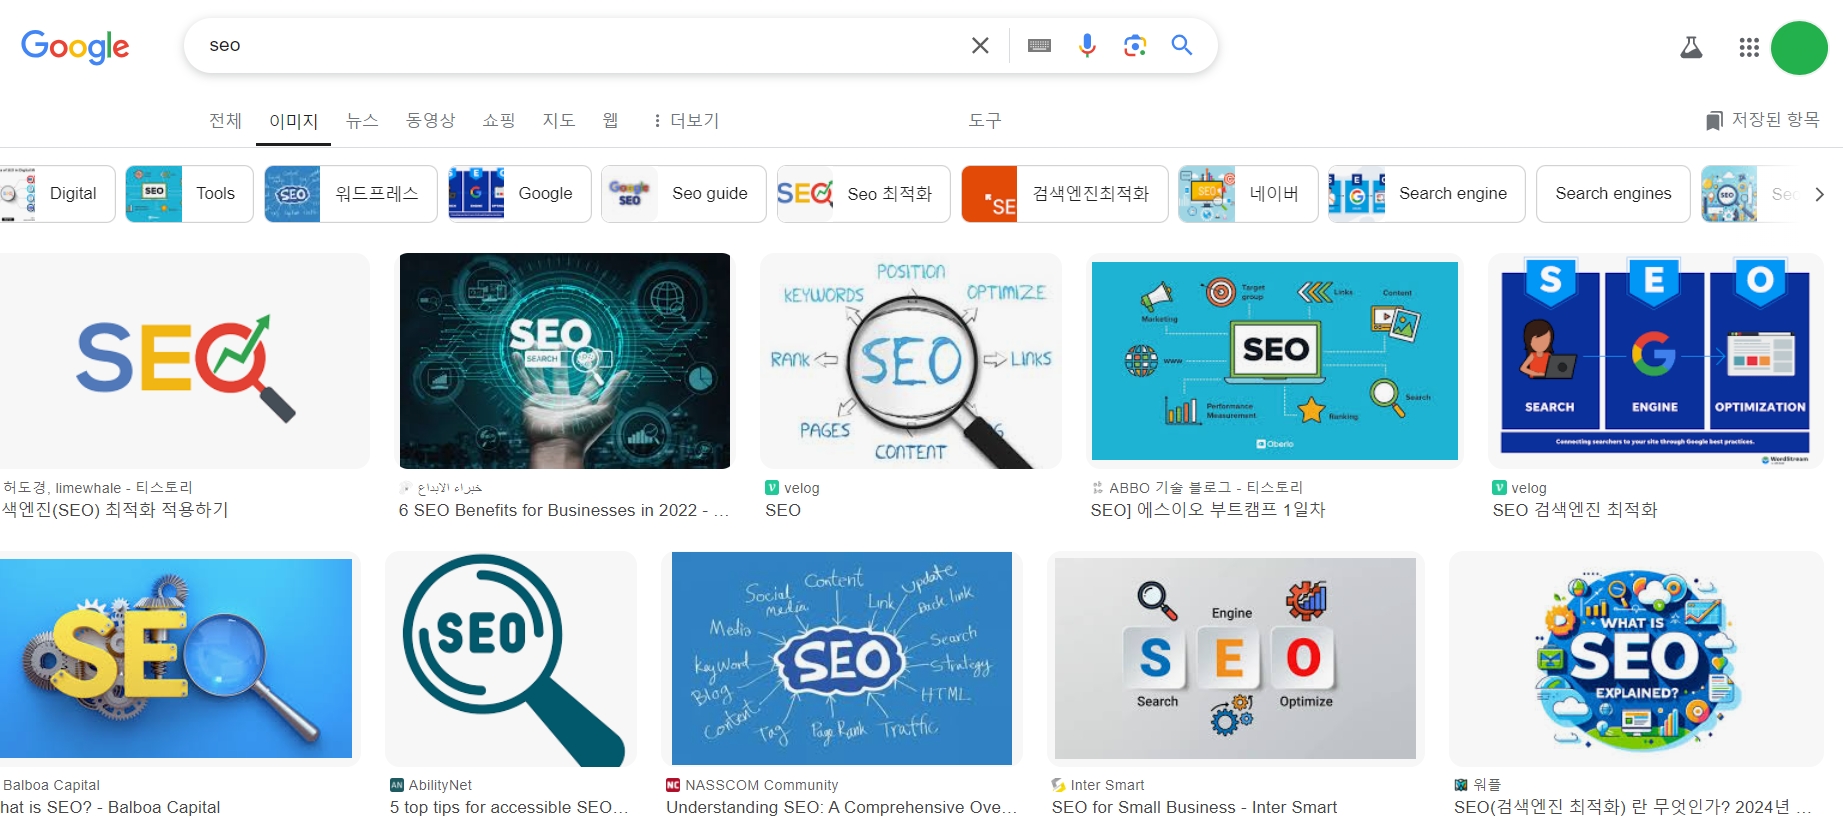
Task: Open the 도구 search tools
Action: 986,120
